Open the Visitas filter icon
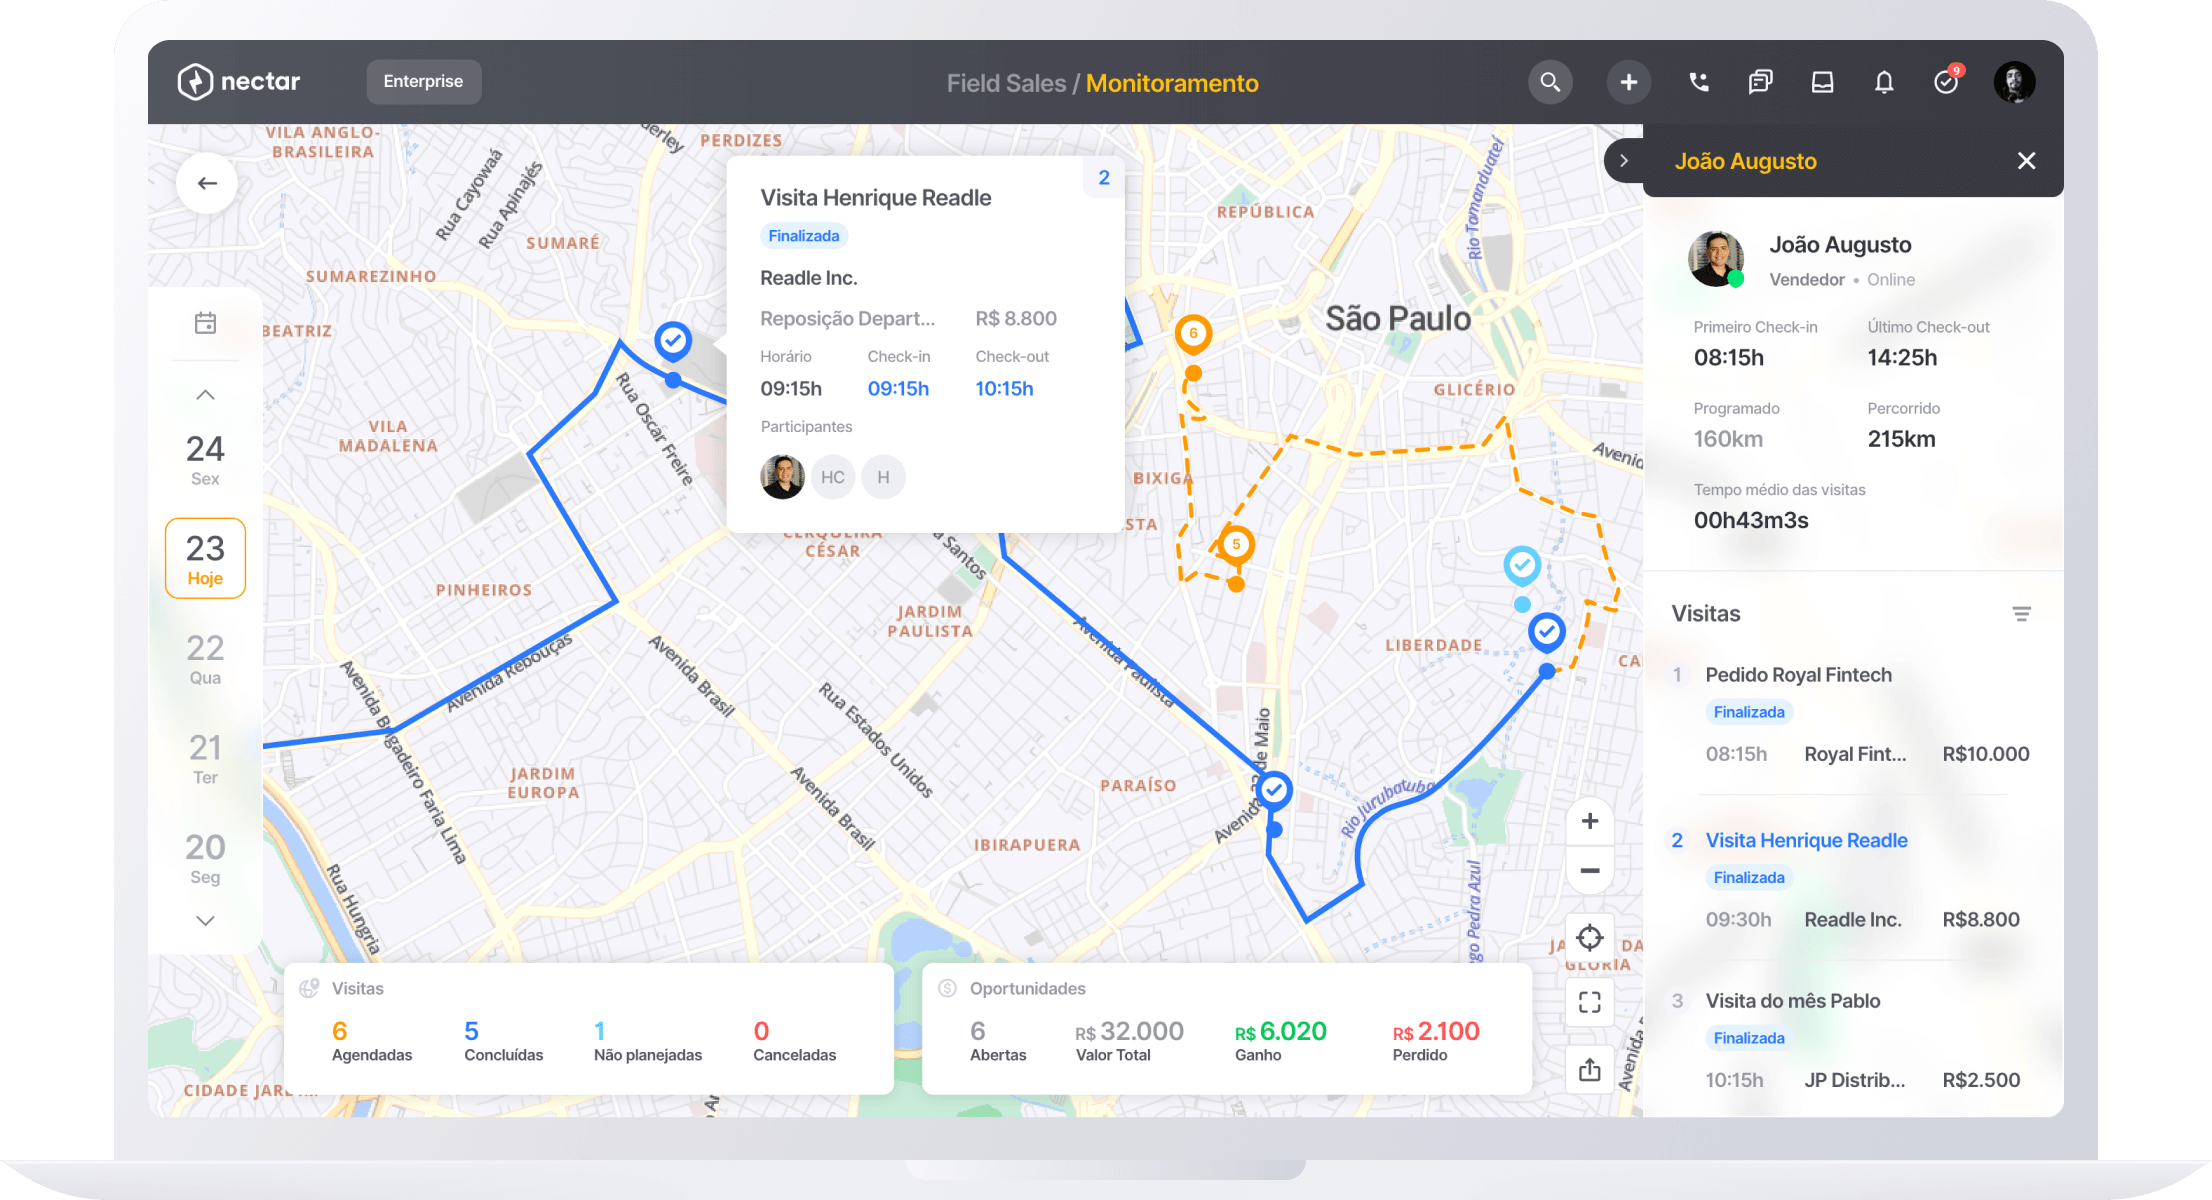Image resolution: width=2212 pixels, height=1200 pixels. 2021,614
